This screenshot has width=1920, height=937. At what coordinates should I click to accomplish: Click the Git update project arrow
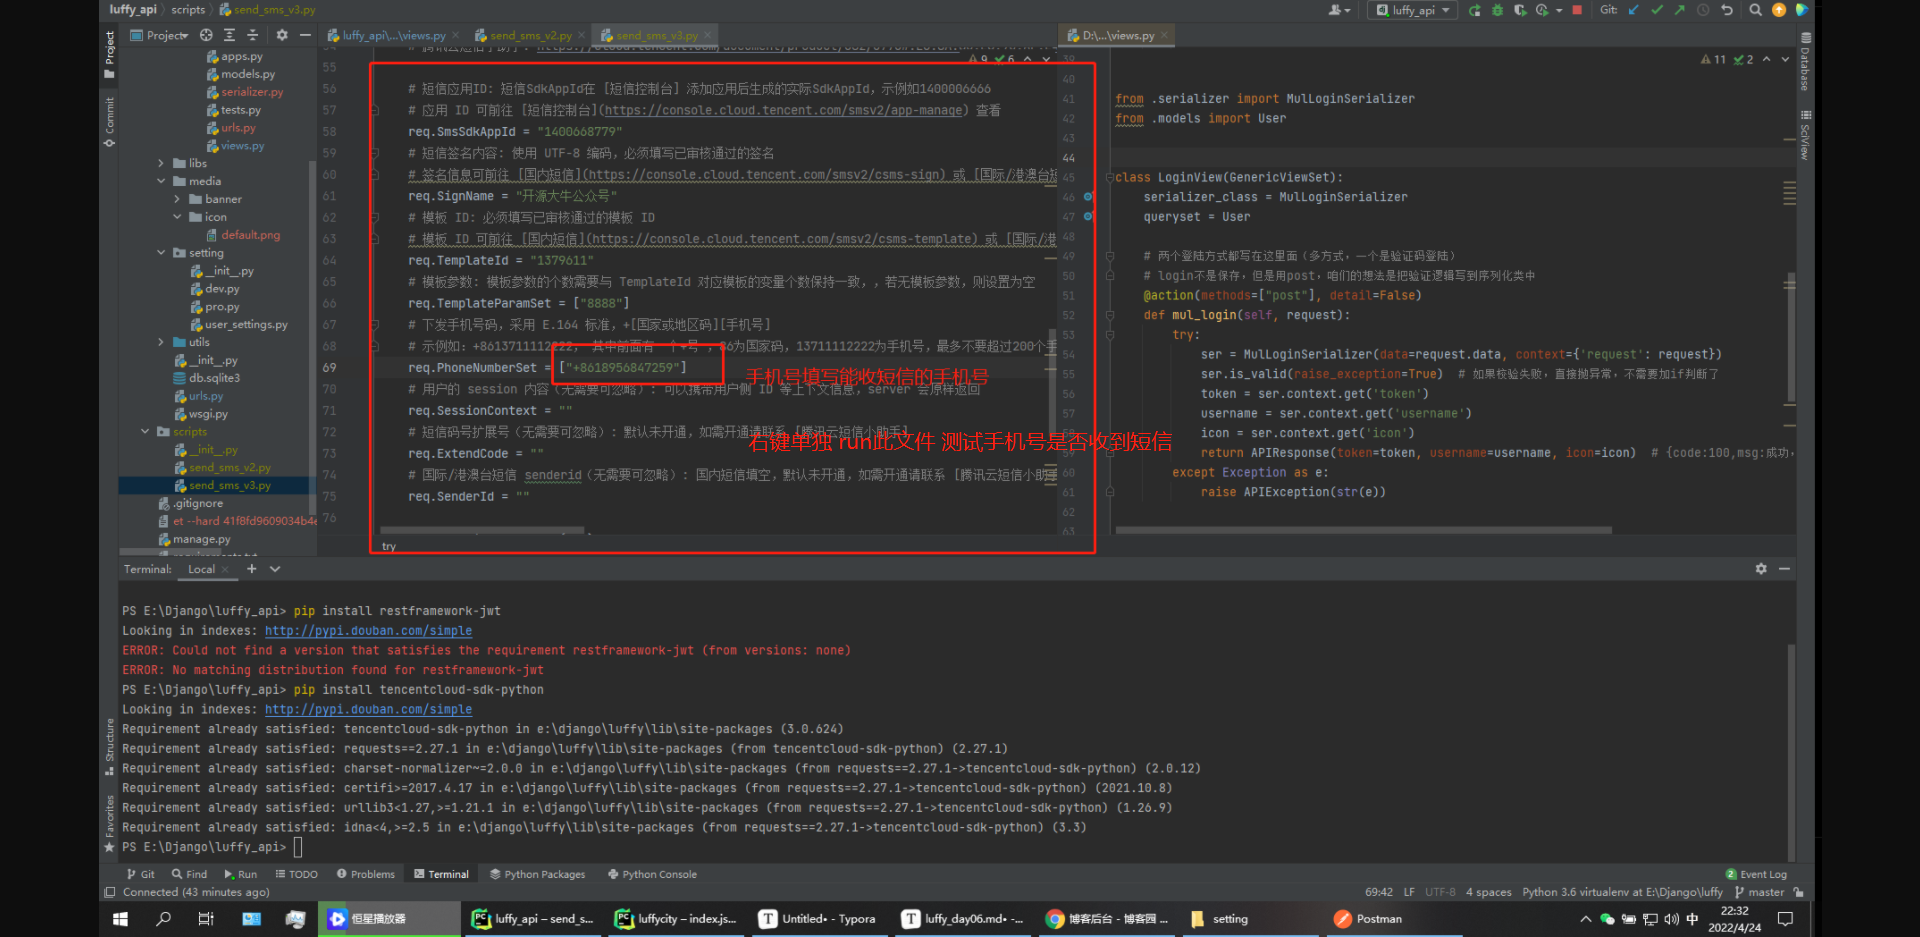[x=1634, y=10]
